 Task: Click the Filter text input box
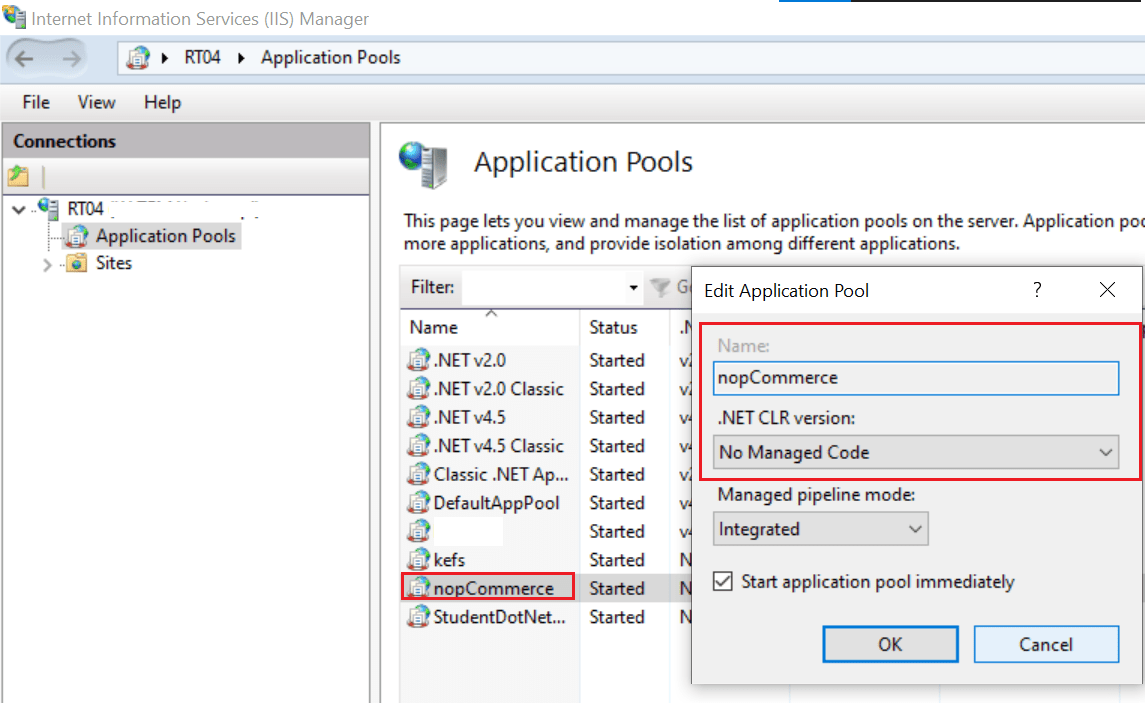[543, 288]
